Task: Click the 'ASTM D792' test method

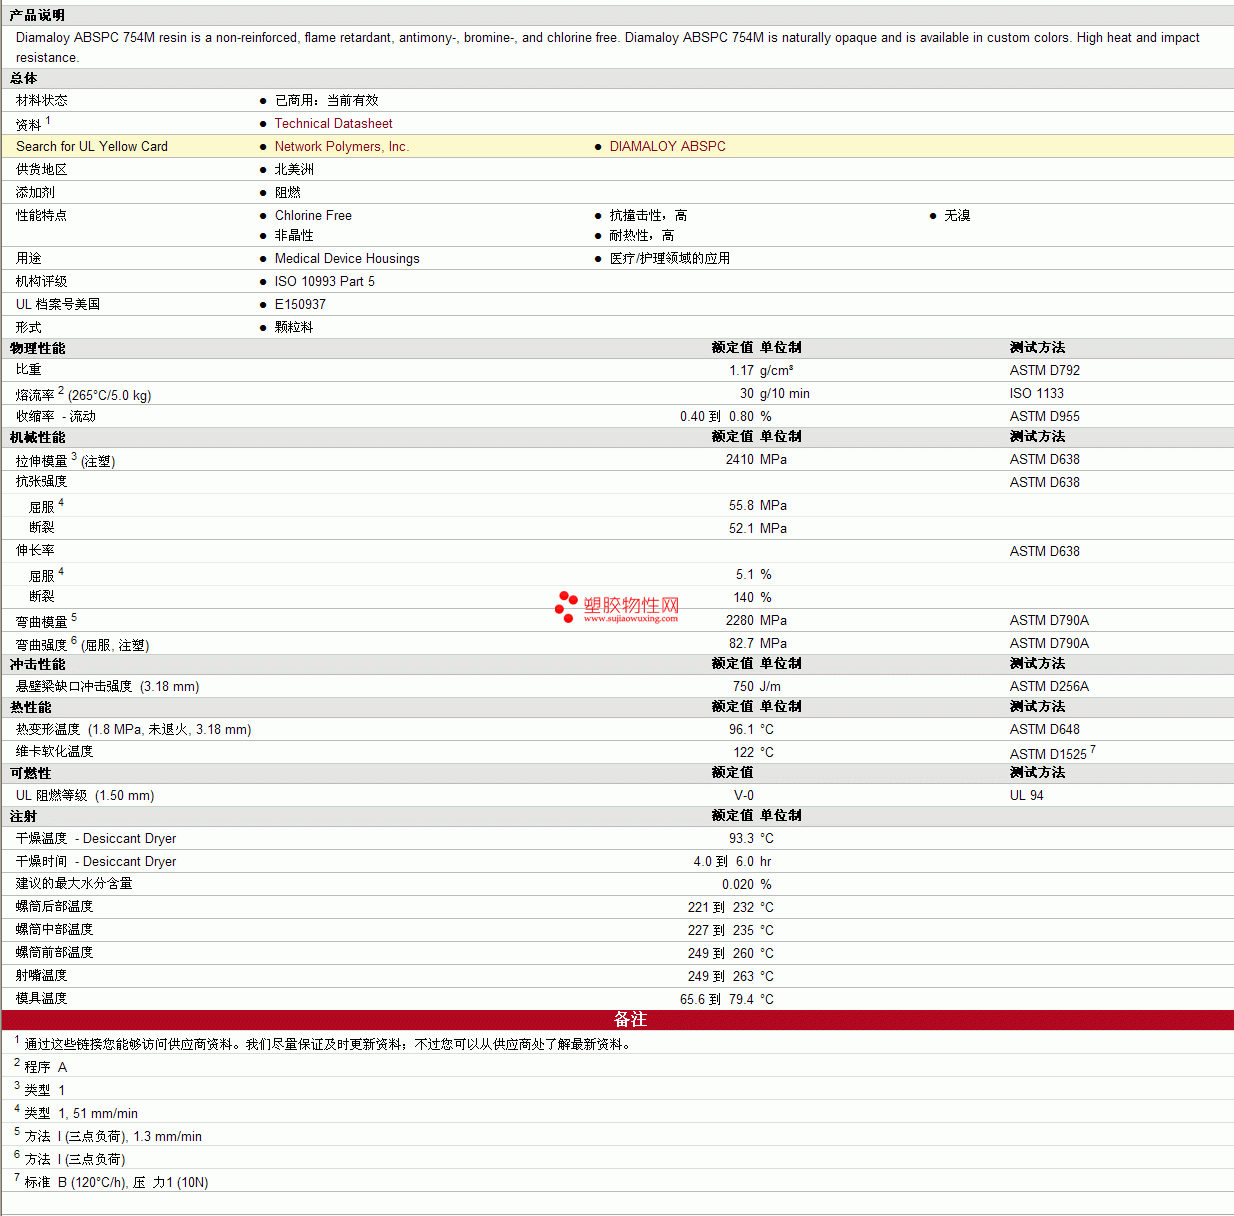Action: coord(1045,370)
